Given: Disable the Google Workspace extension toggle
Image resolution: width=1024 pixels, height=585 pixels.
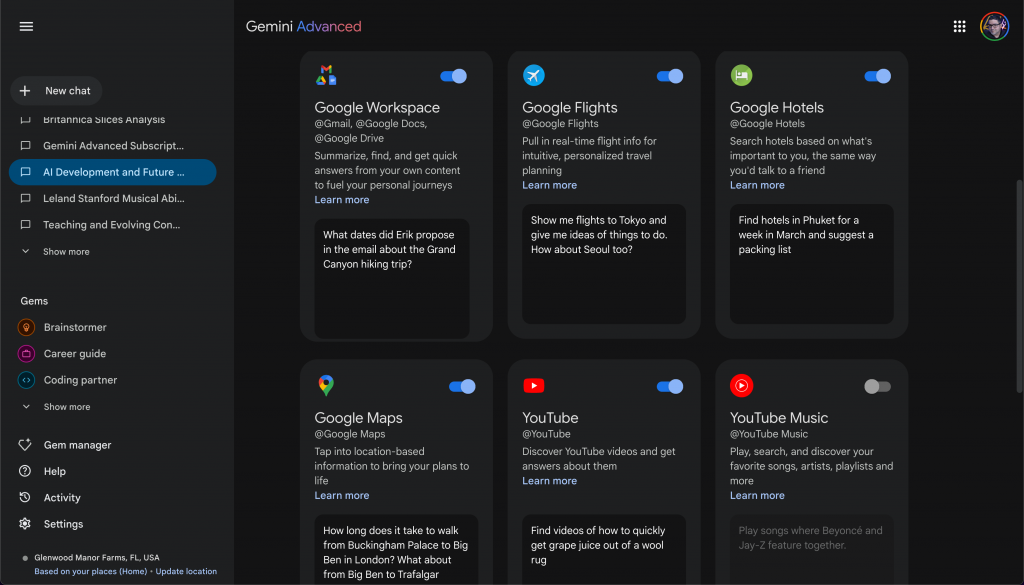Looking at the screenshot, I should pos(453,76).
